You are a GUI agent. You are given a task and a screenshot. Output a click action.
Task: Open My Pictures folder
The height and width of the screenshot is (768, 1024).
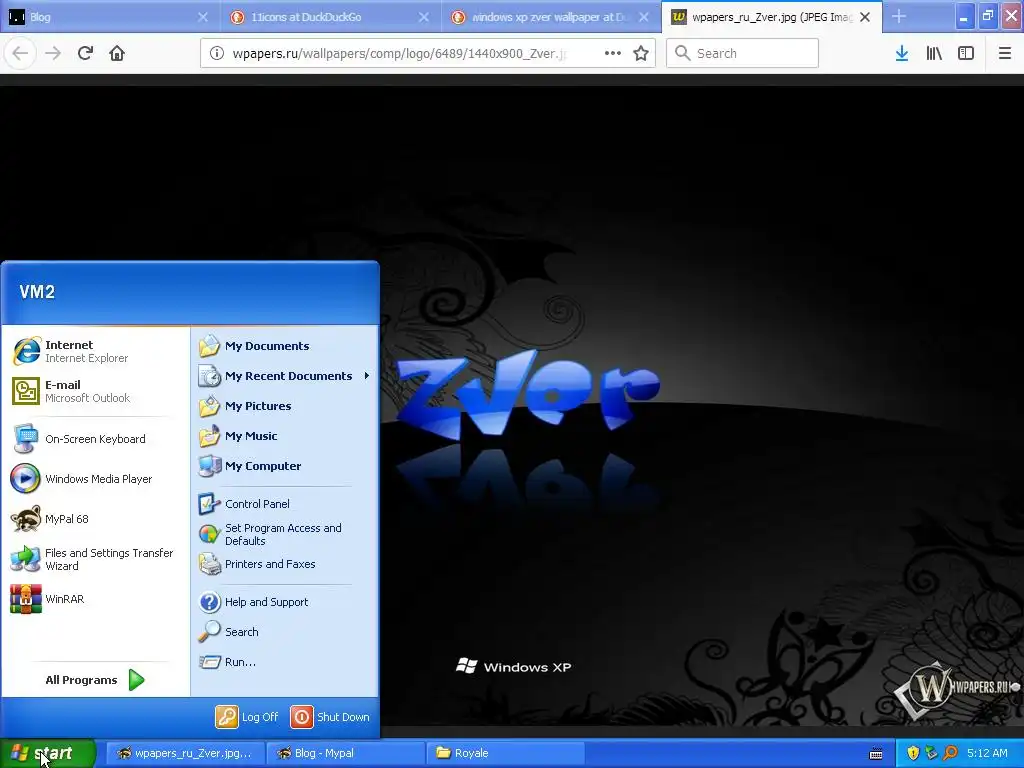[x=285, y=406]
